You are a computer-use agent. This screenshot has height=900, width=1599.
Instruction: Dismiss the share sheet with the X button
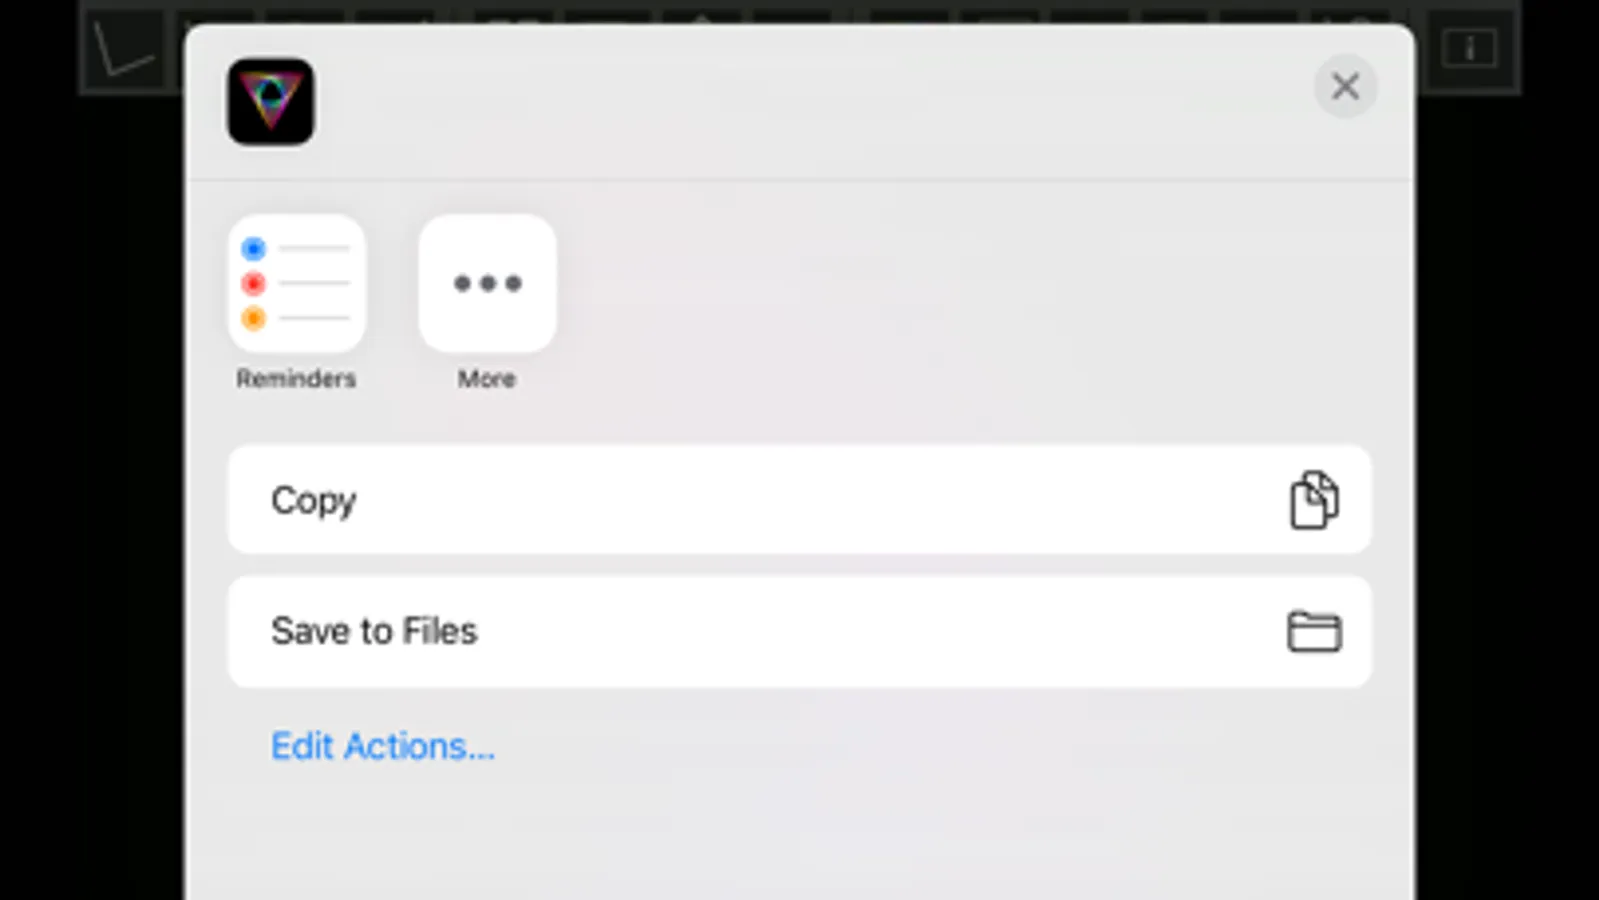pos(1345,86)
